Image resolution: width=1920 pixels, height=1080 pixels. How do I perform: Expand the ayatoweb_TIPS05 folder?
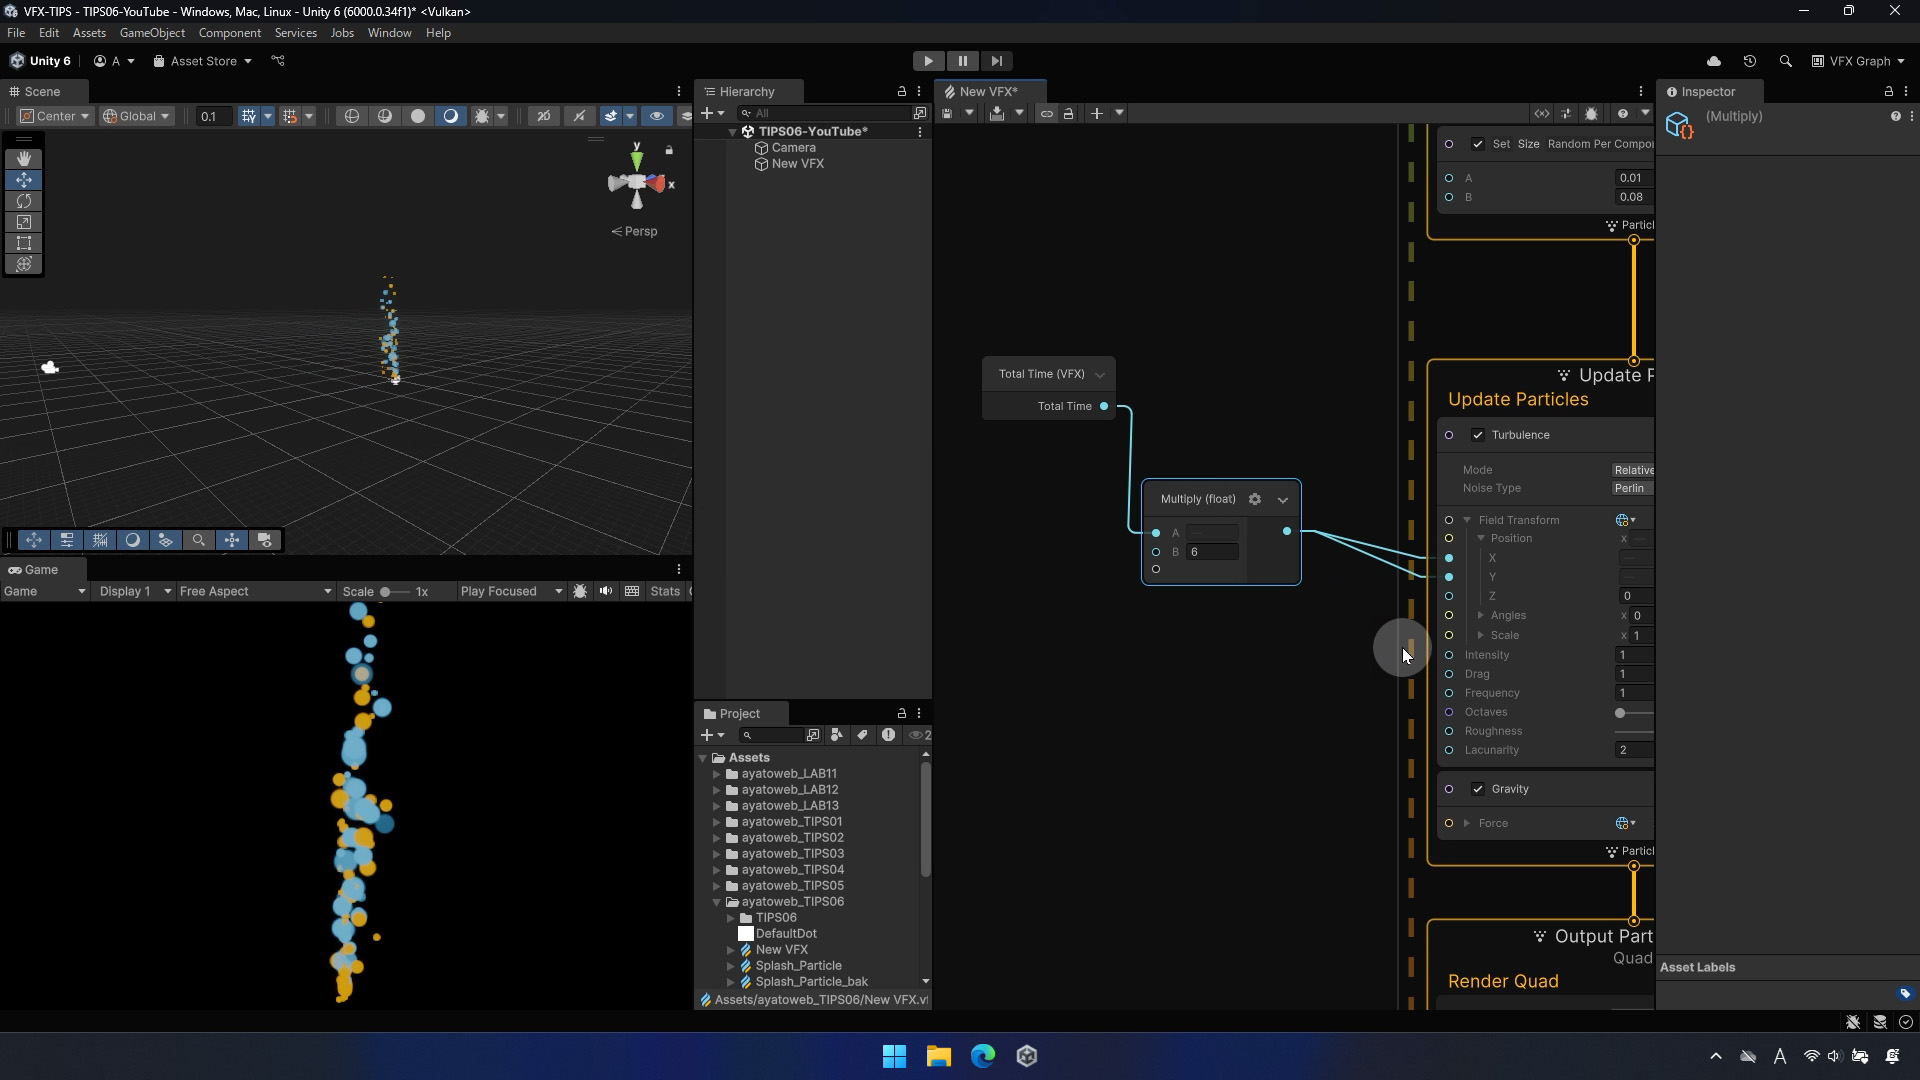(x=717, y=886)
